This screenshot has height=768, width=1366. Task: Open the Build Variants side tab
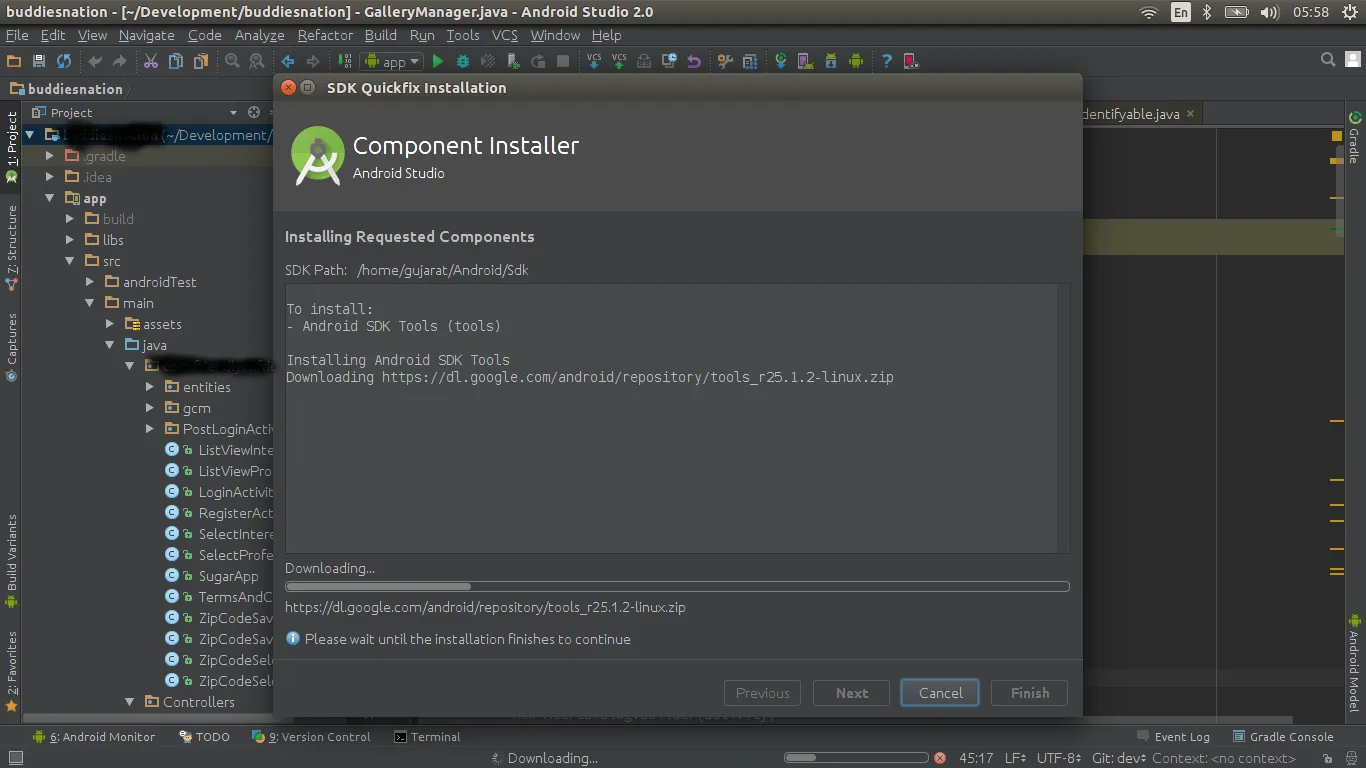click(12, 560)
